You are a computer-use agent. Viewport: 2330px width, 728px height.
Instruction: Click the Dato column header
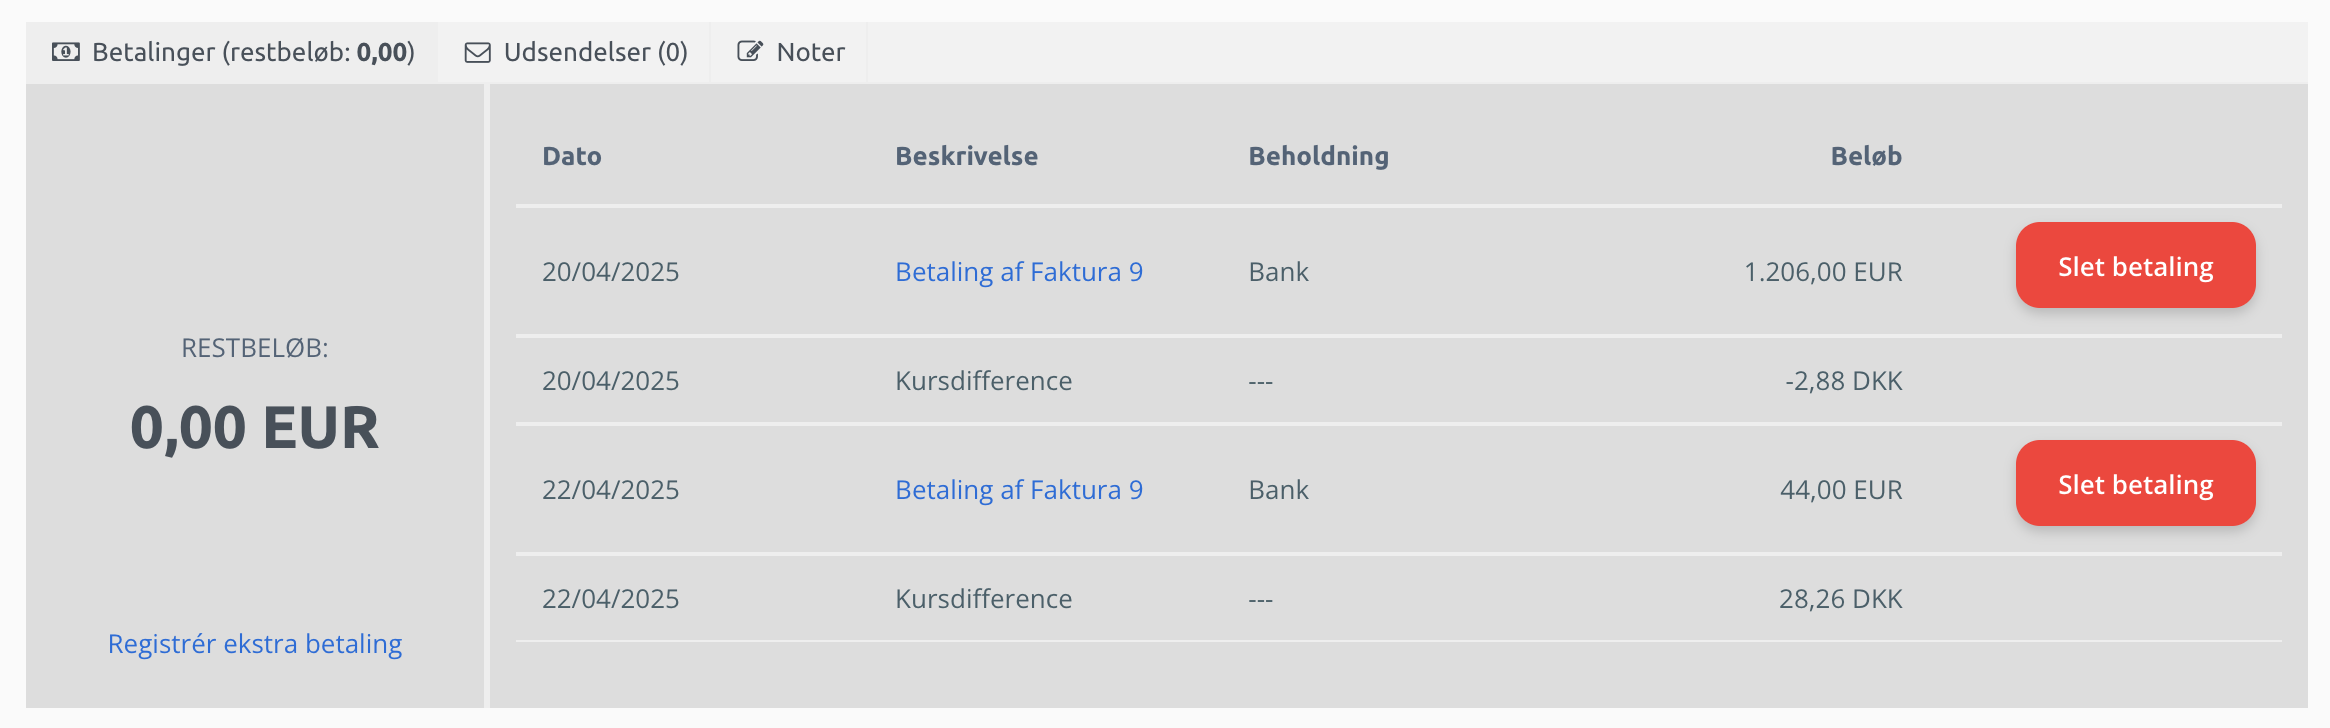pos(572,156)
